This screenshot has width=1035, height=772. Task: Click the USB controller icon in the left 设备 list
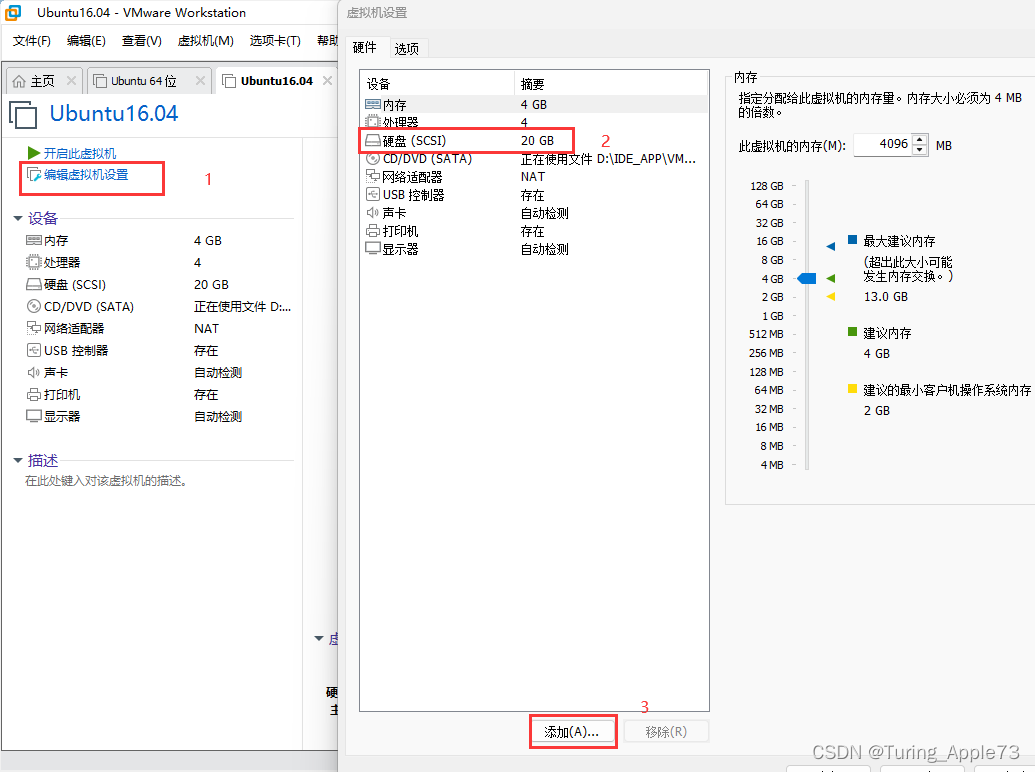pyautogui.click(x=34, y=350)
